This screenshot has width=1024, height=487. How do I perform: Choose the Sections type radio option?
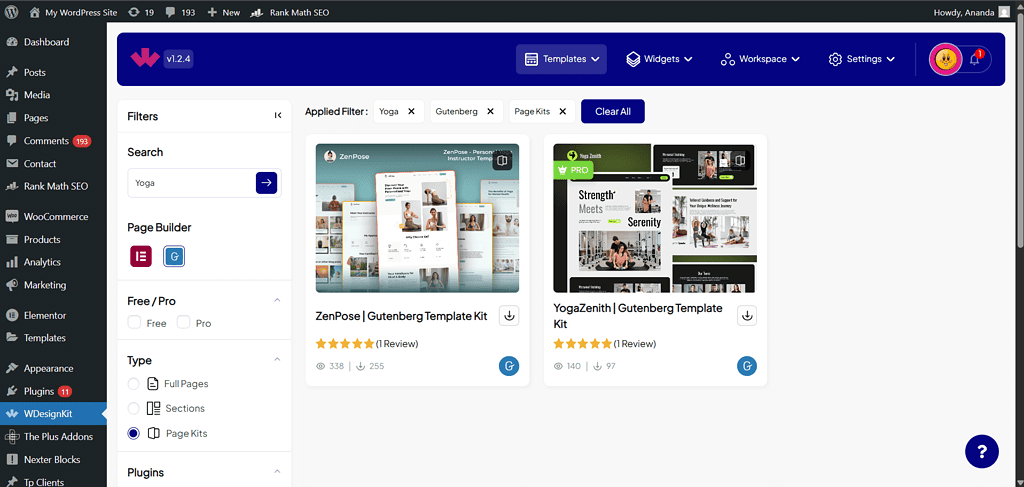point(135,408)
